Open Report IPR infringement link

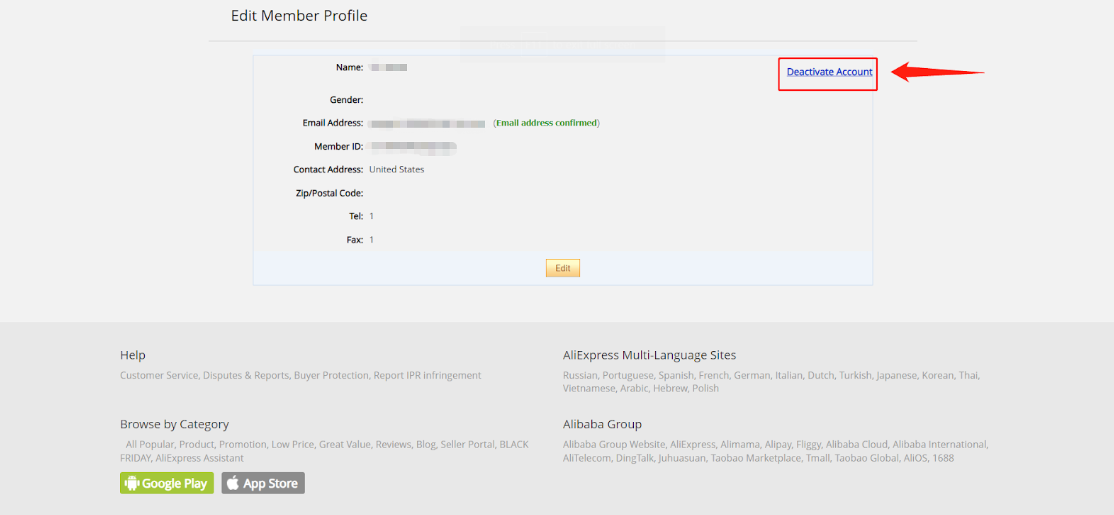(427, 375)
